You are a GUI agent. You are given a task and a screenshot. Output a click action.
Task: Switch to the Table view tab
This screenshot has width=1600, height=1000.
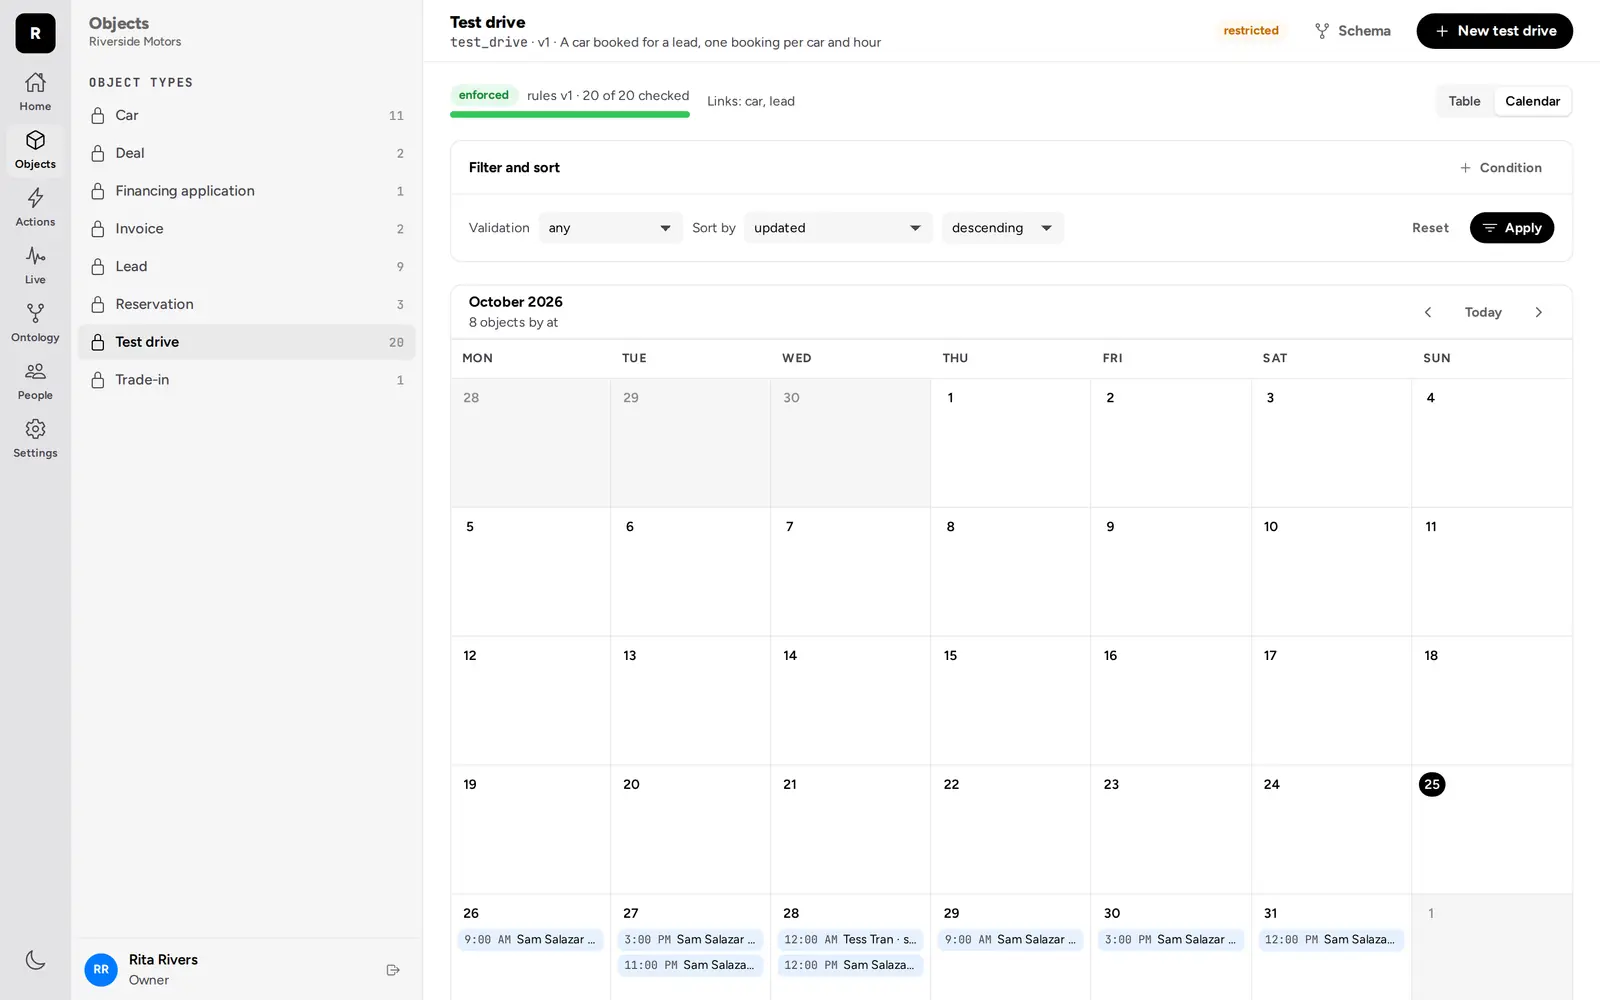click(x=1464, y=101)
